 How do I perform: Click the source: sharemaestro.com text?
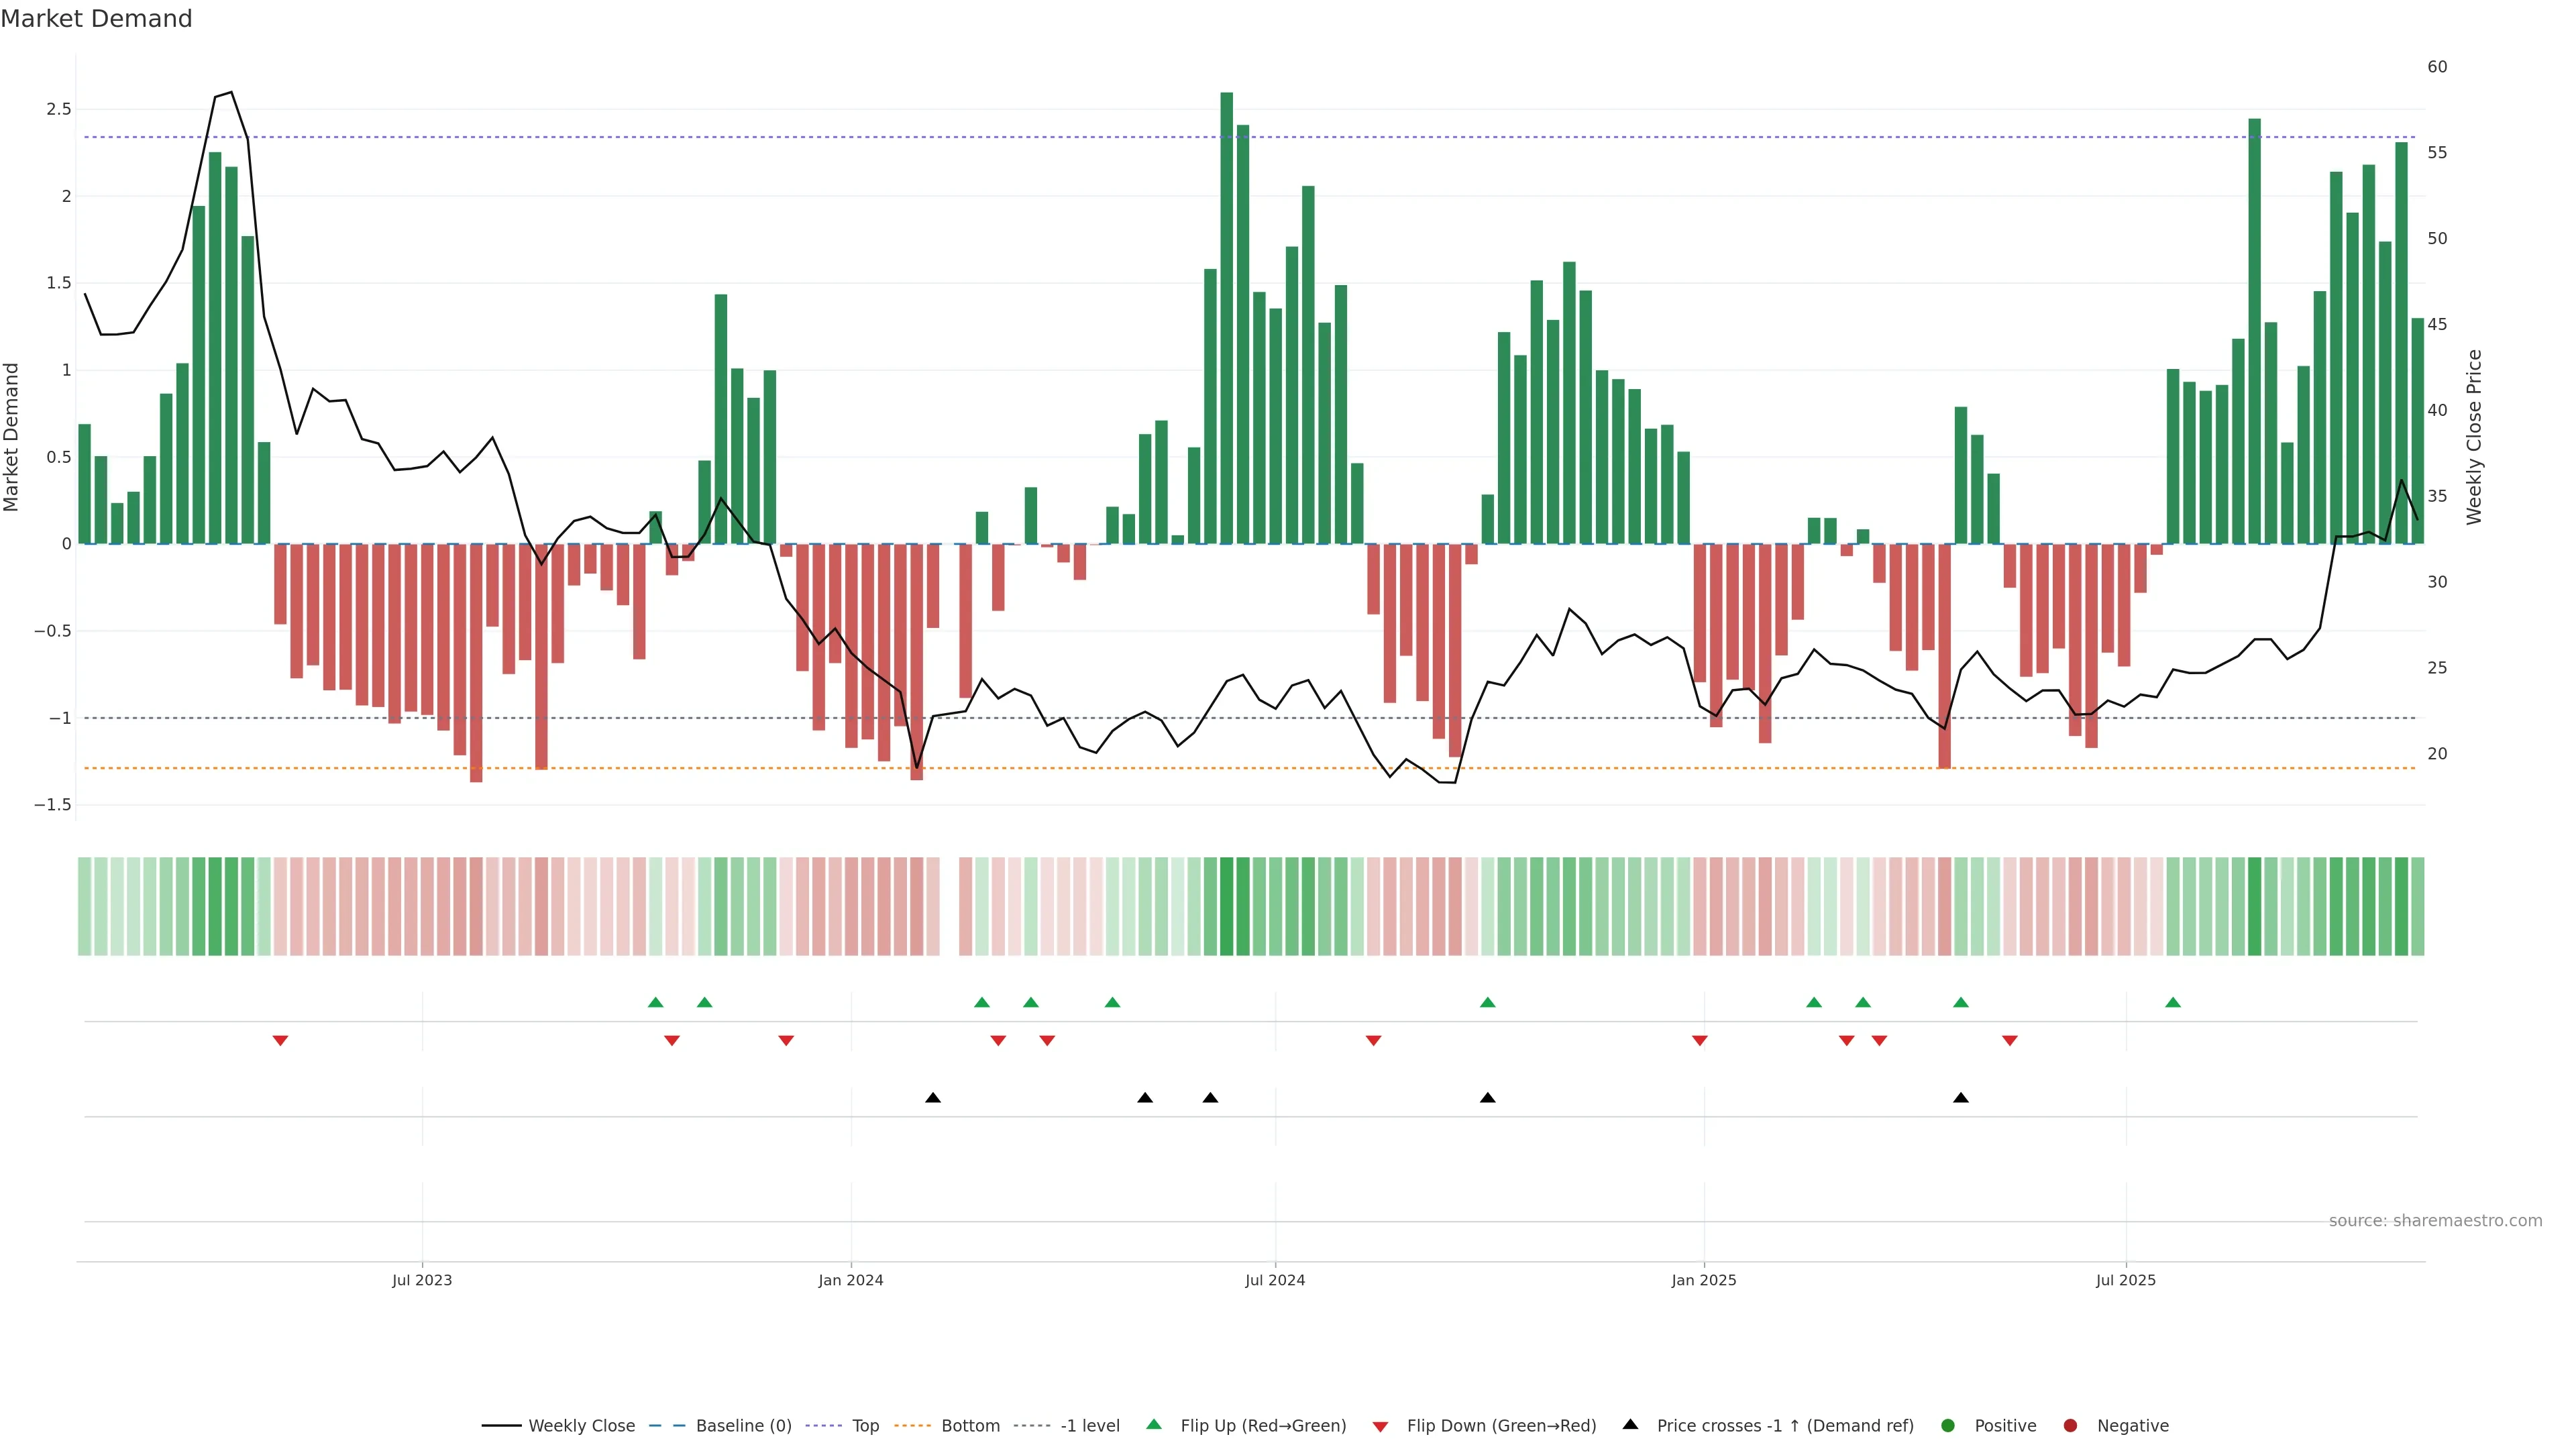tap(2435, 1220)
